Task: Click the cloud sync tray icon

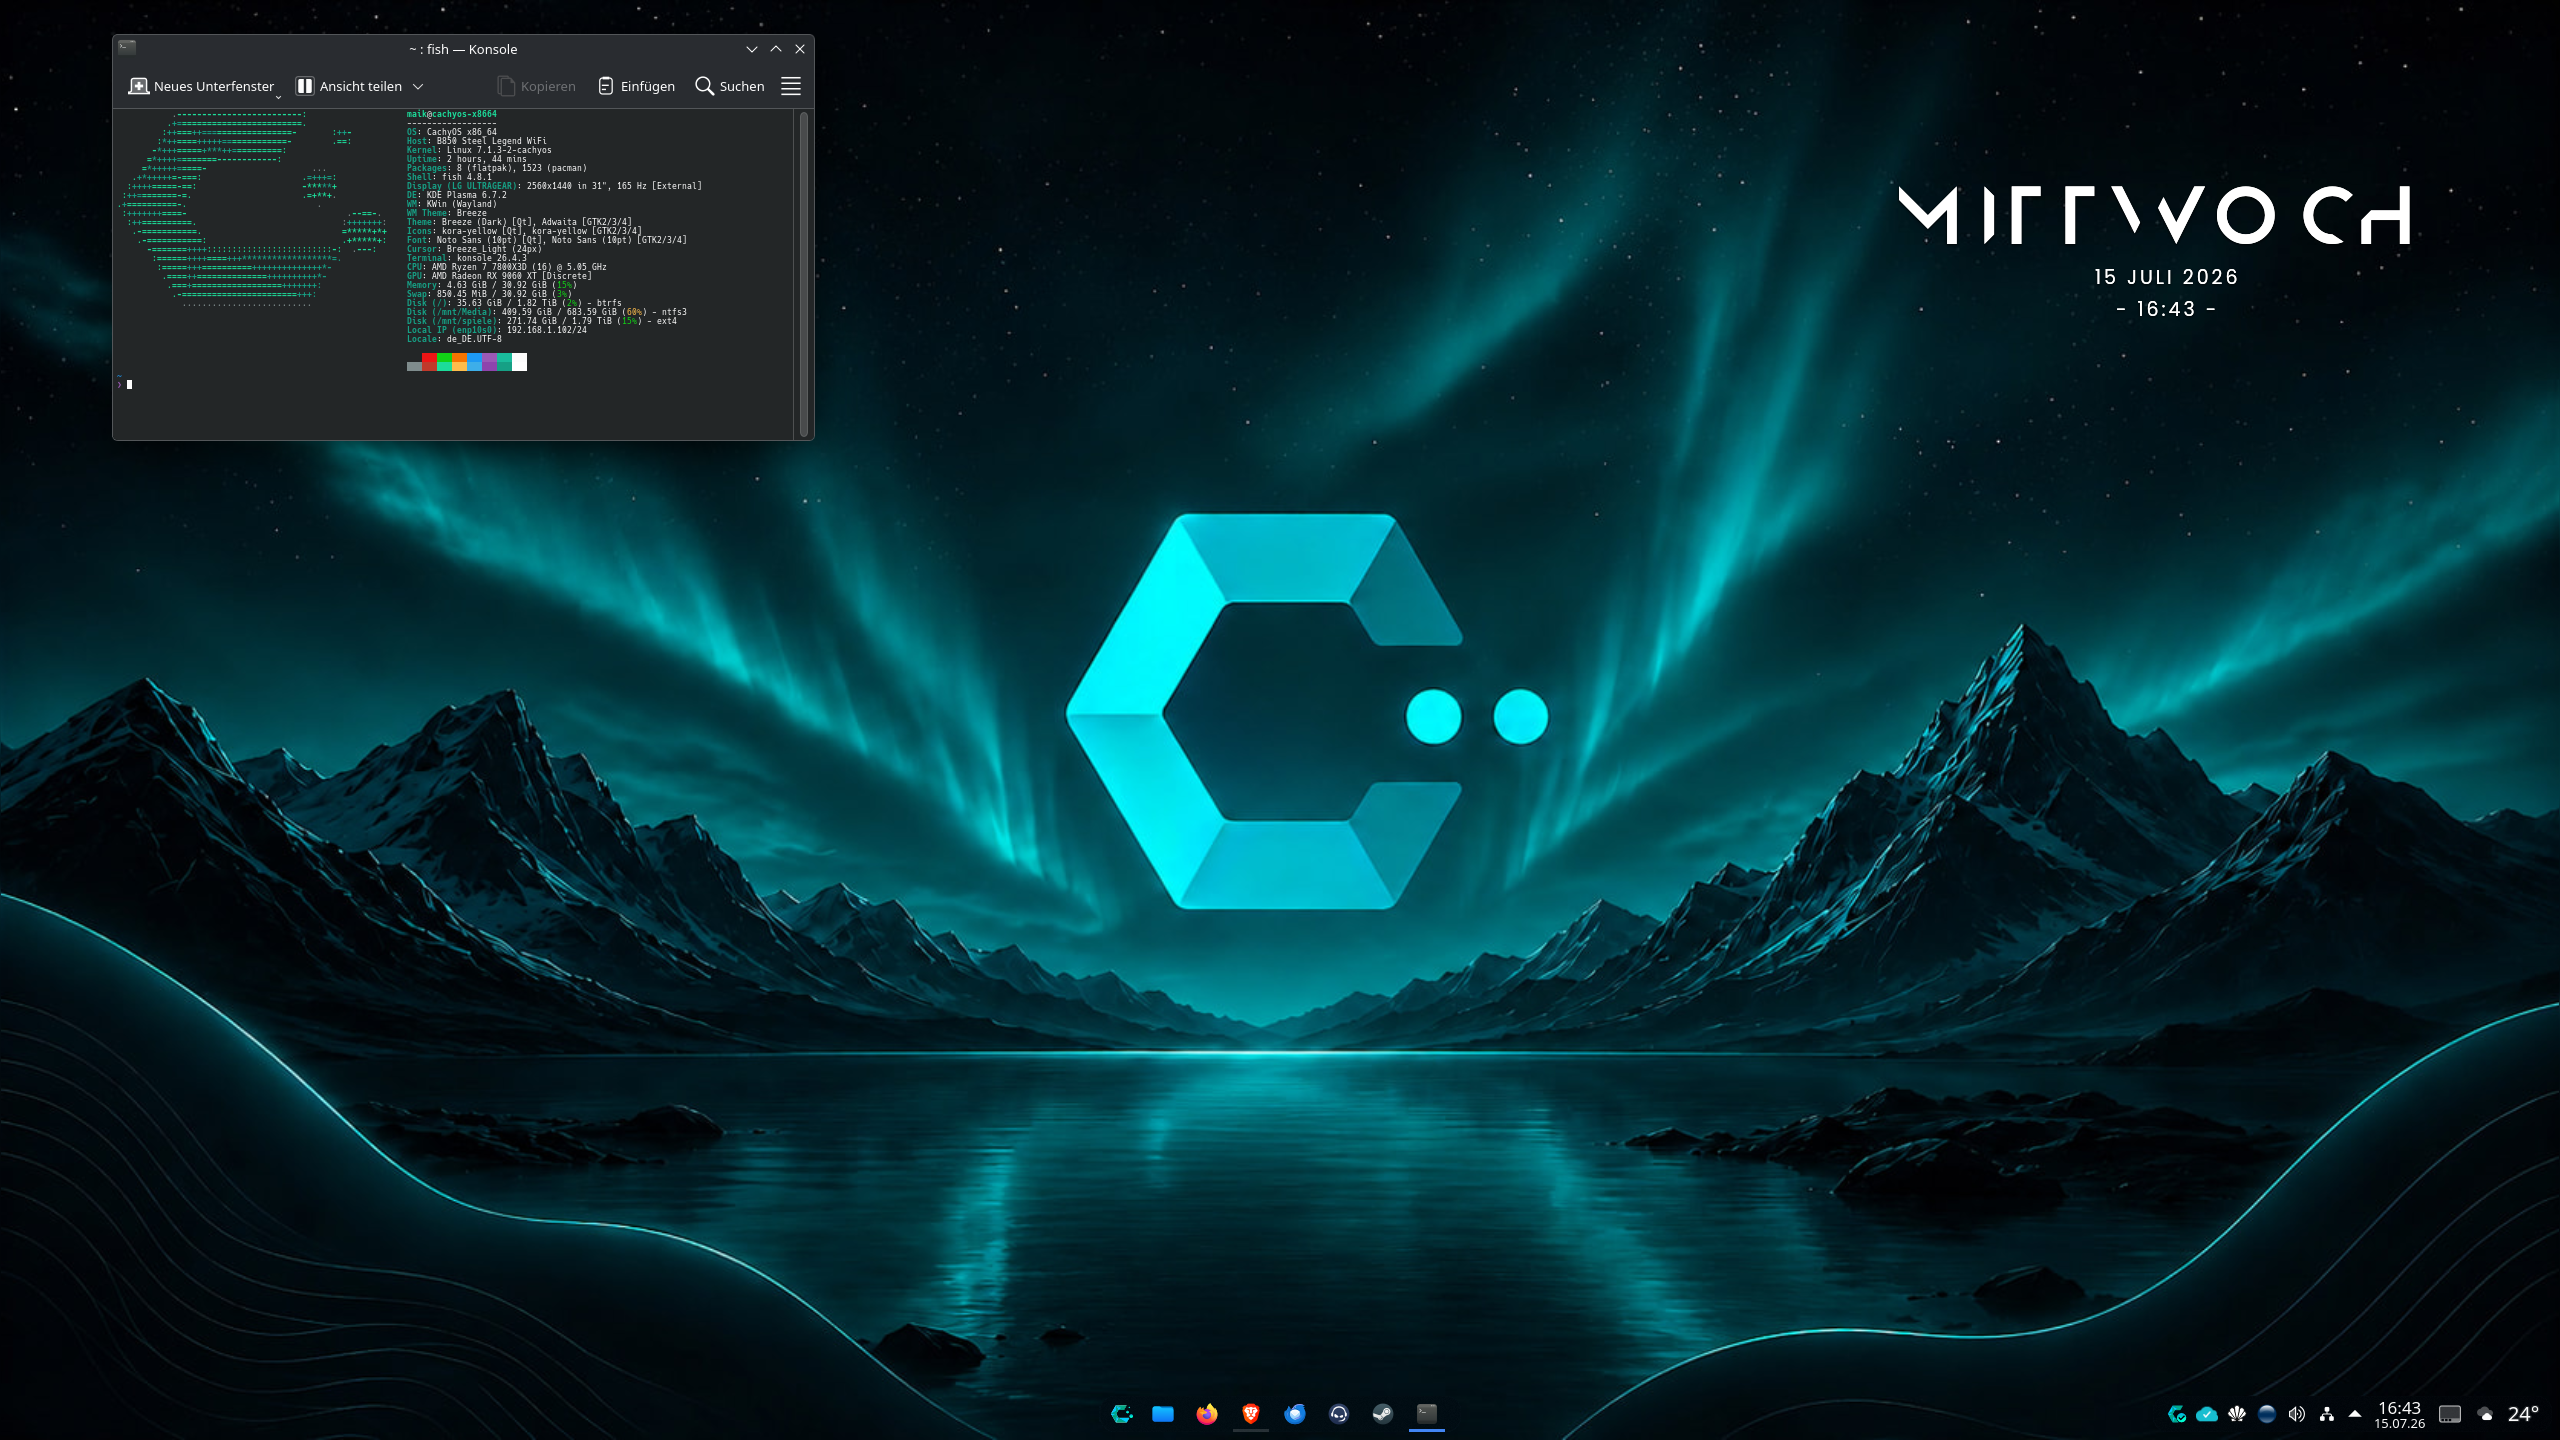Action: [2206, 1414]
